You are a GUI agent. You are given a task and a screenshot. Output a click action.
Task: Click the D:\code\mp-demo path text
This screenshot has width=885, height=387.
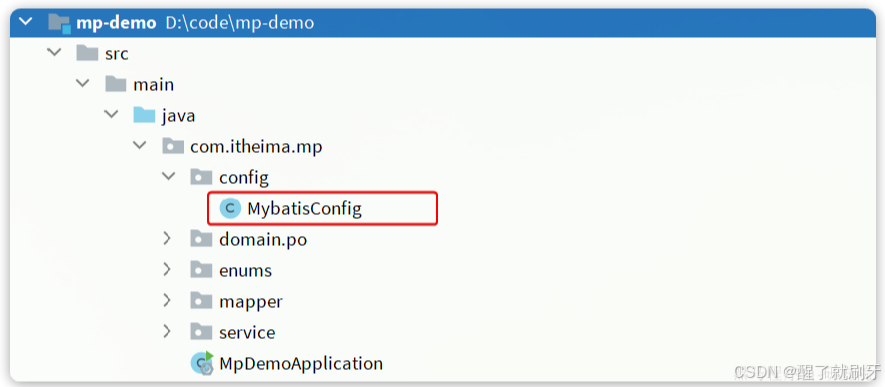click(240, 23)
